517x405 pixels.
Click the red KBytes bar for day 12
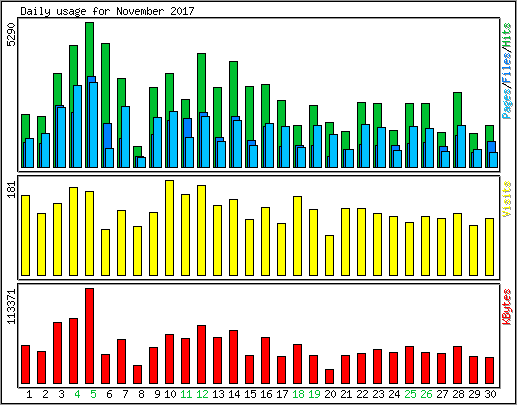201,354
